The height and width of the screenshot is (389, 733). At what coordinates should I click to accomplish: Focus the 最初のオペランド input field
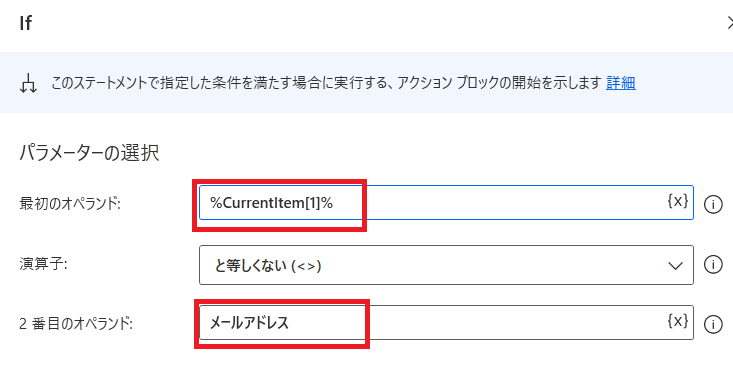(x=446, y=202)
